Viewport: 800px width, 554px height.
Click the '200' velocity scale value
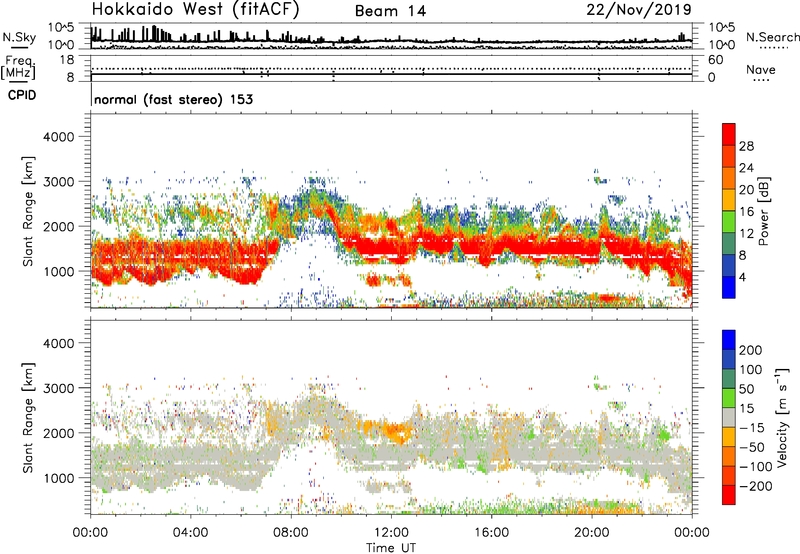pyautogui.click(x=751, y=350)
